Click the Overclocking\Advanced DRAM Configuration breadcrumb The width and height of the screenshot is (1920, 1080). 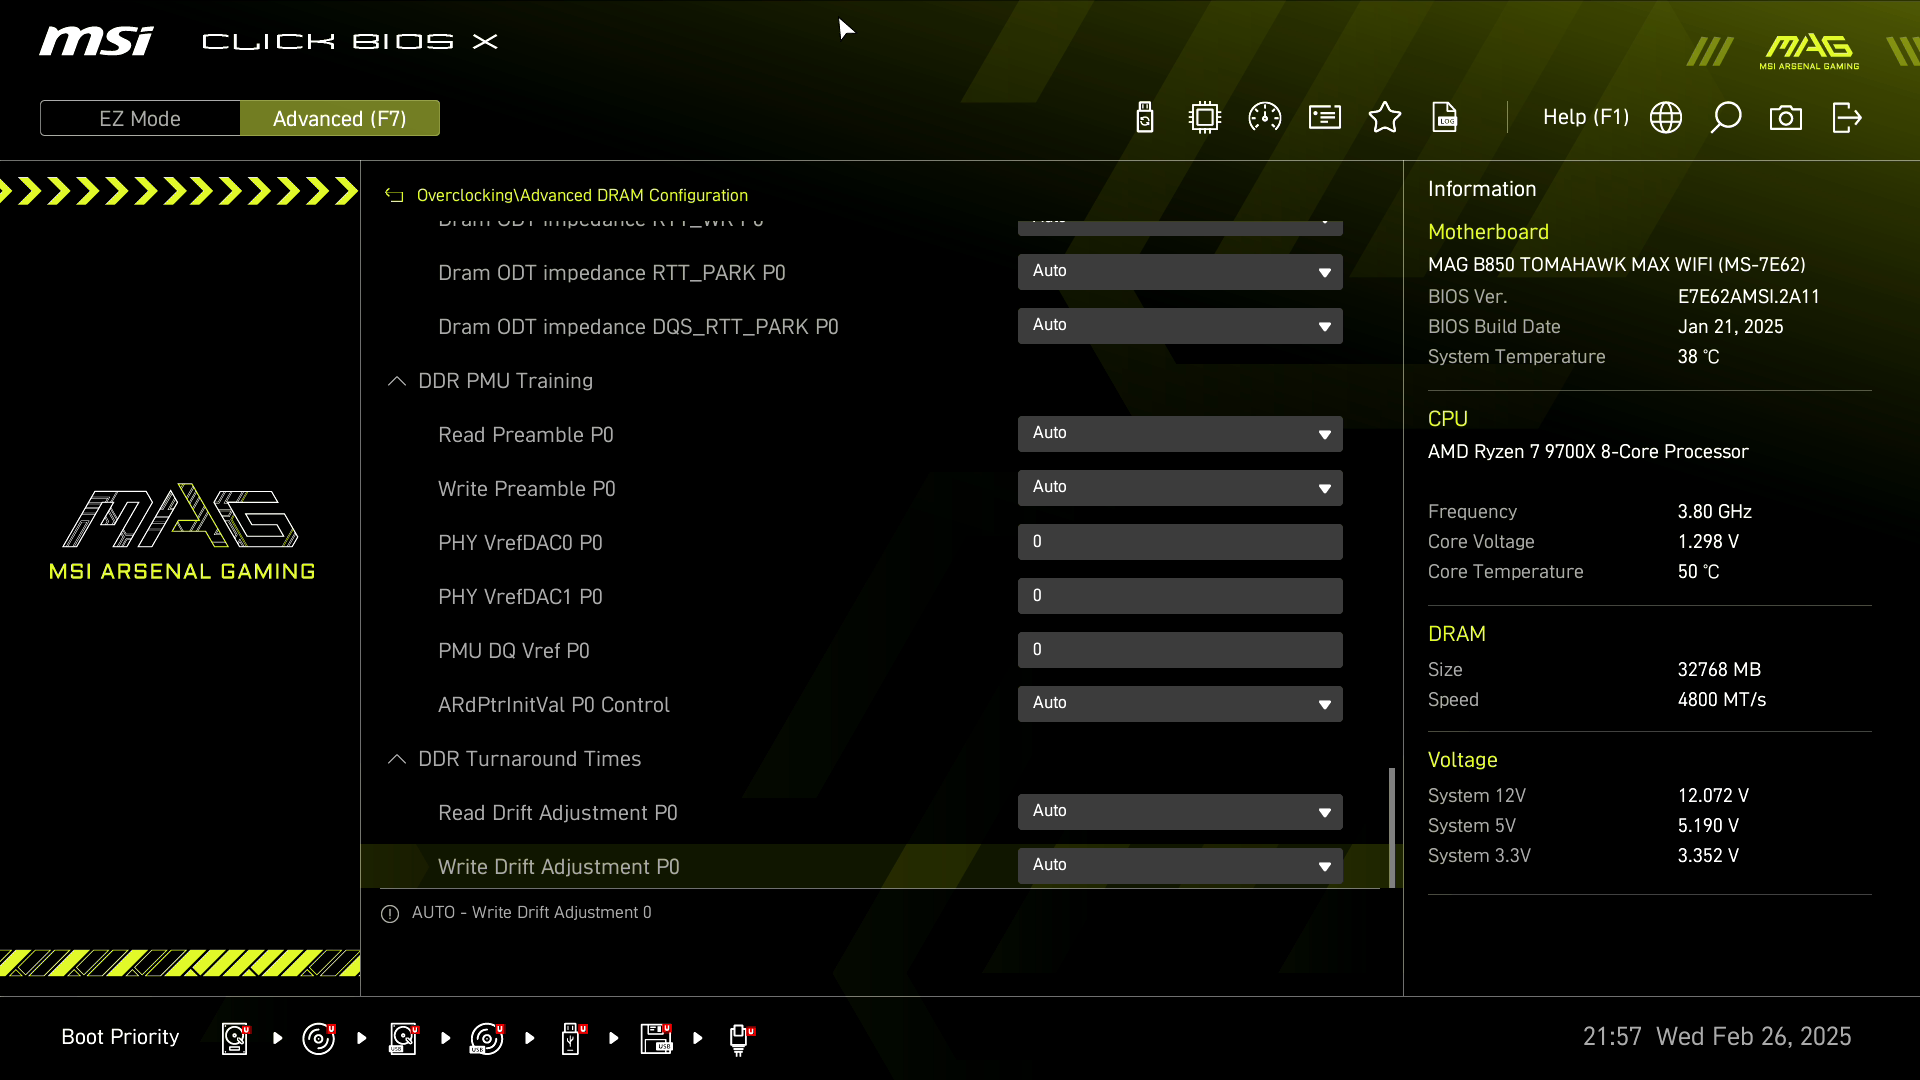click(582, 195)
